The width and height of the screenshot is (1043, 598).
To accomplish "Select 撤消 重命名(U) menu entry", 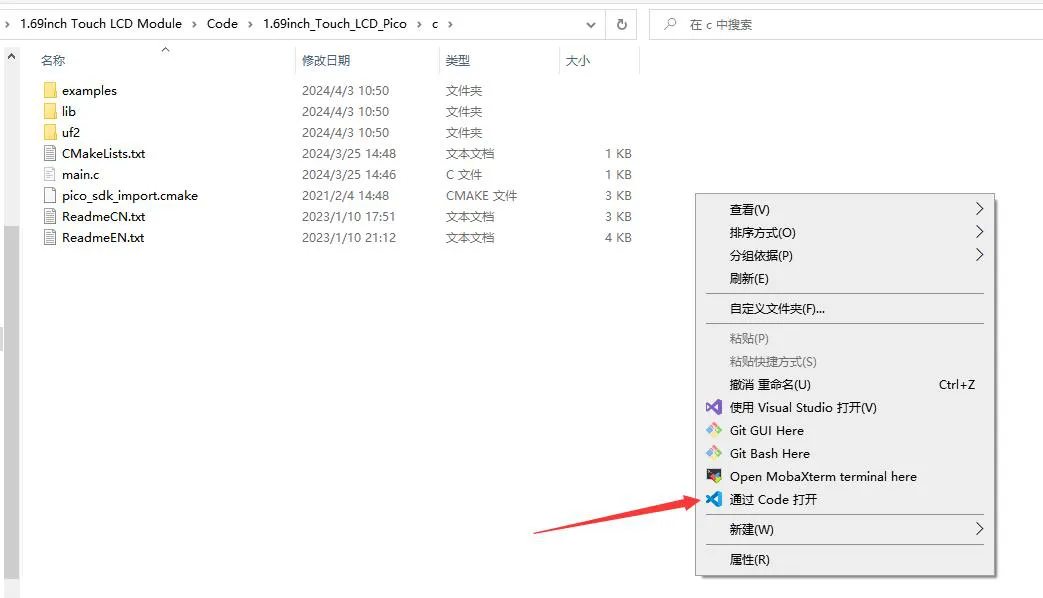I will [845, 384].
